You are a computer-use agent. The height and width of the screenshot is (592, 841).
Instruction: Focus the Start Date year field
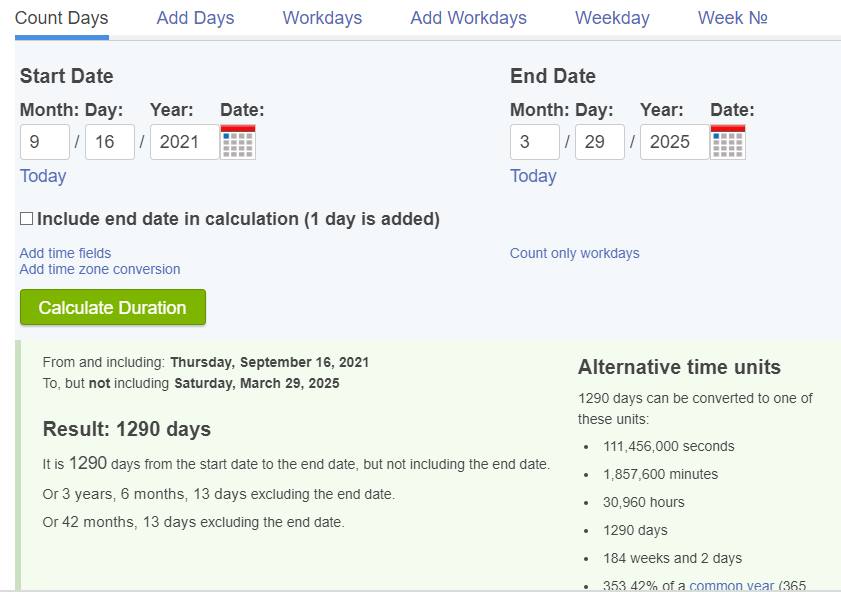click(x=184, y=142)
